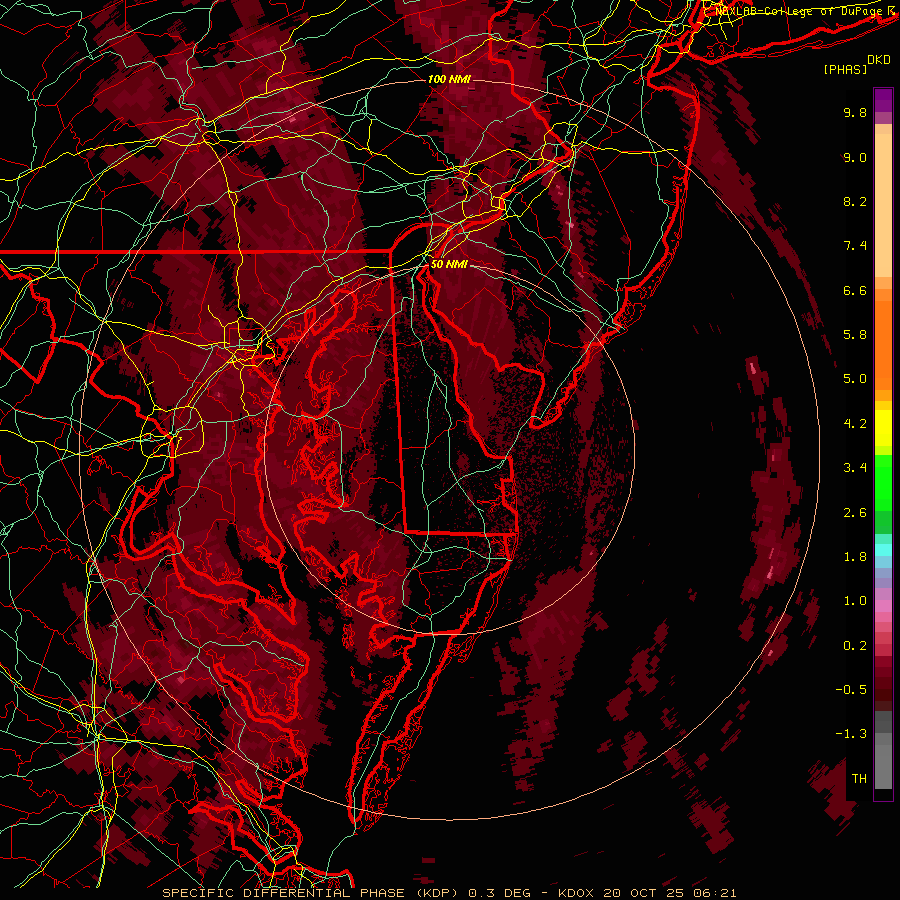Pick the bright green segment of the color bar
The image size is (900, 900).
(883, 482)
